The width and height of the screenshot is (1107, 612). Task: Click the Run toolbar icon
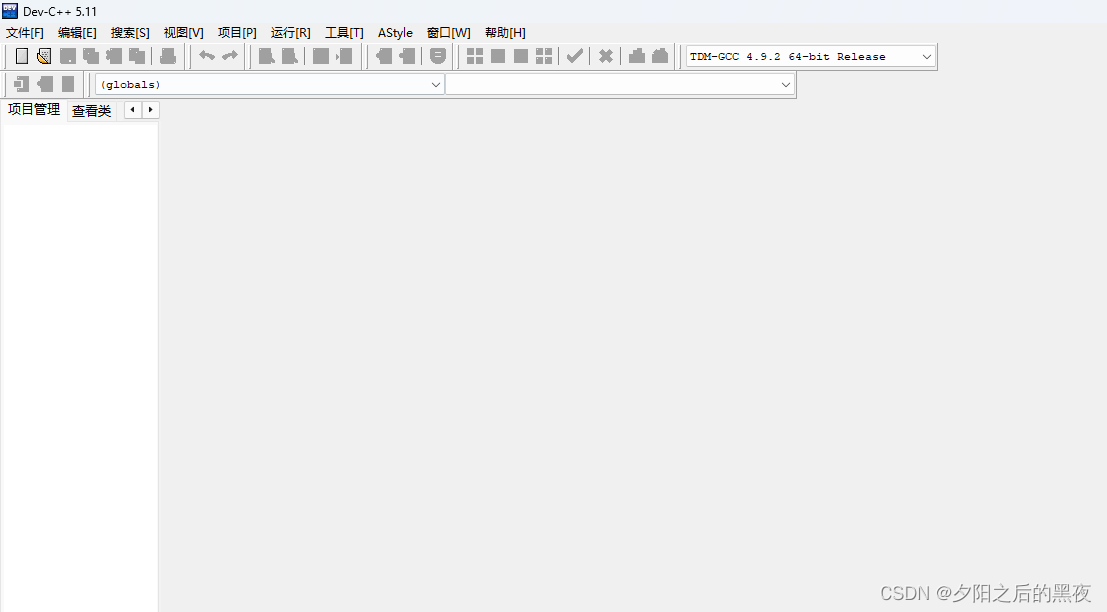498,56
